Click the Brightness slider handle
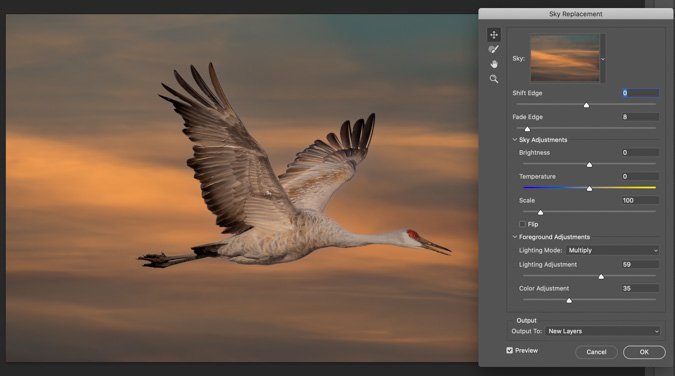The width and height of the screenshot is (675, 376). [x=589, y=165]
